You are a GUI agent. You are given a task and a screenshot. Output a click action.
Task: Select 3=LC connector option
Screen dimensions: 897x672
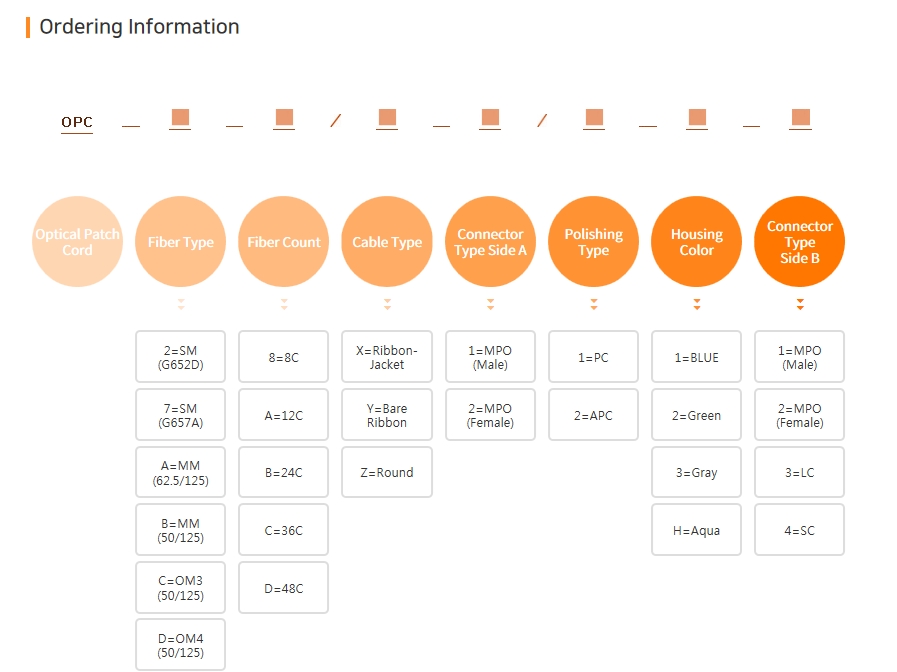pos(799,473)
